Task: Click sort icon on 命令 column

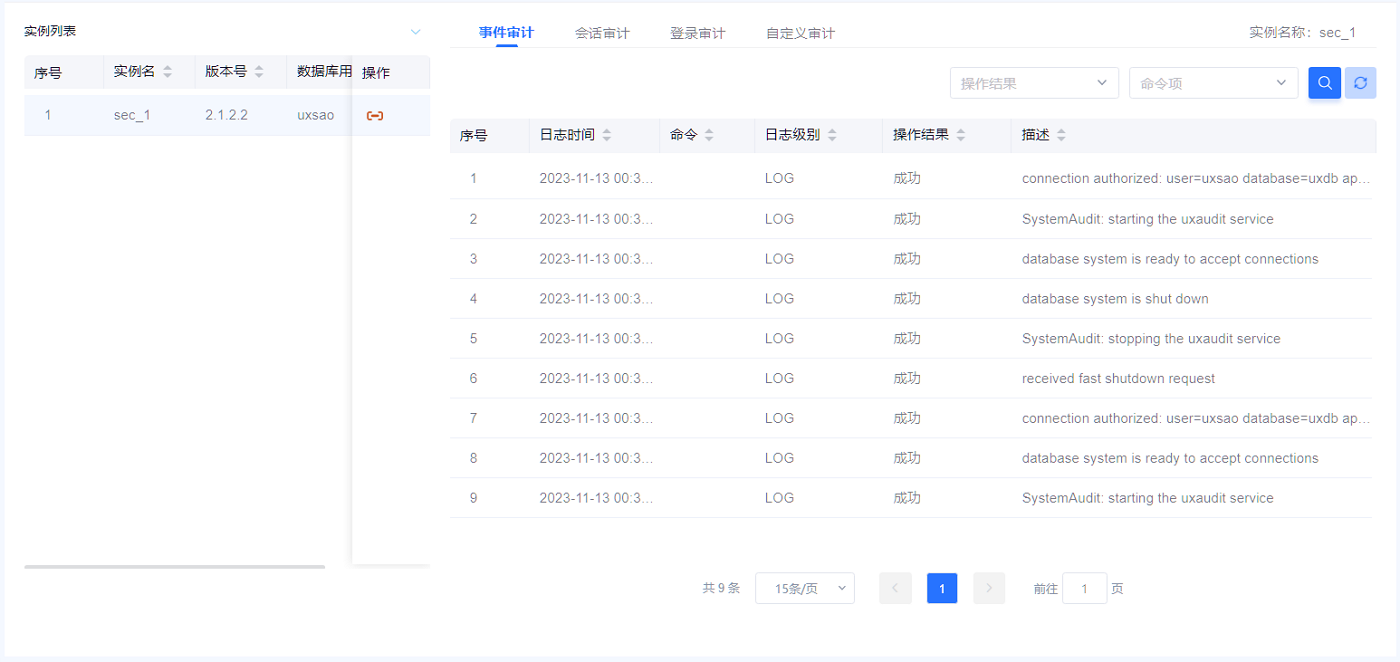Action: [709, 135]
